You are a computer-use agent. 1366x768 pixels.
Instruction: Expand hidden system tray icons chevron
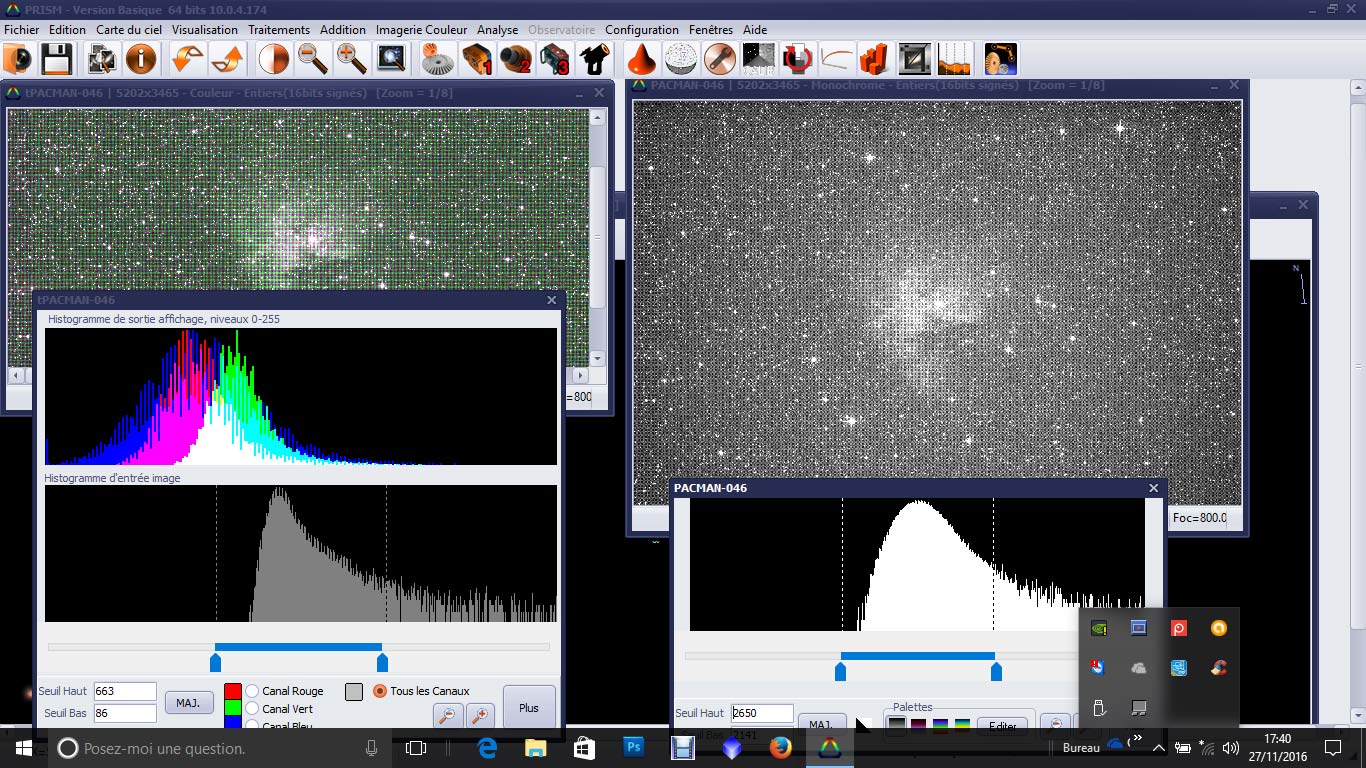[x=1158, y=748]
